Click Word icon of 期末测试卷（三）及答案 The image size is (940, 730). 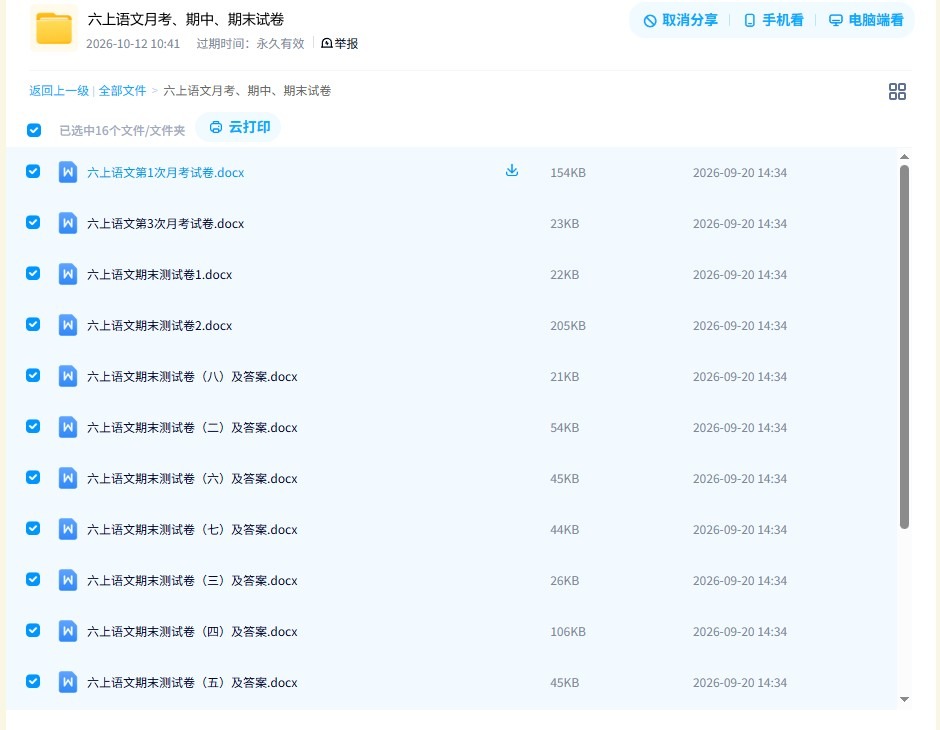tap(68, 580)
